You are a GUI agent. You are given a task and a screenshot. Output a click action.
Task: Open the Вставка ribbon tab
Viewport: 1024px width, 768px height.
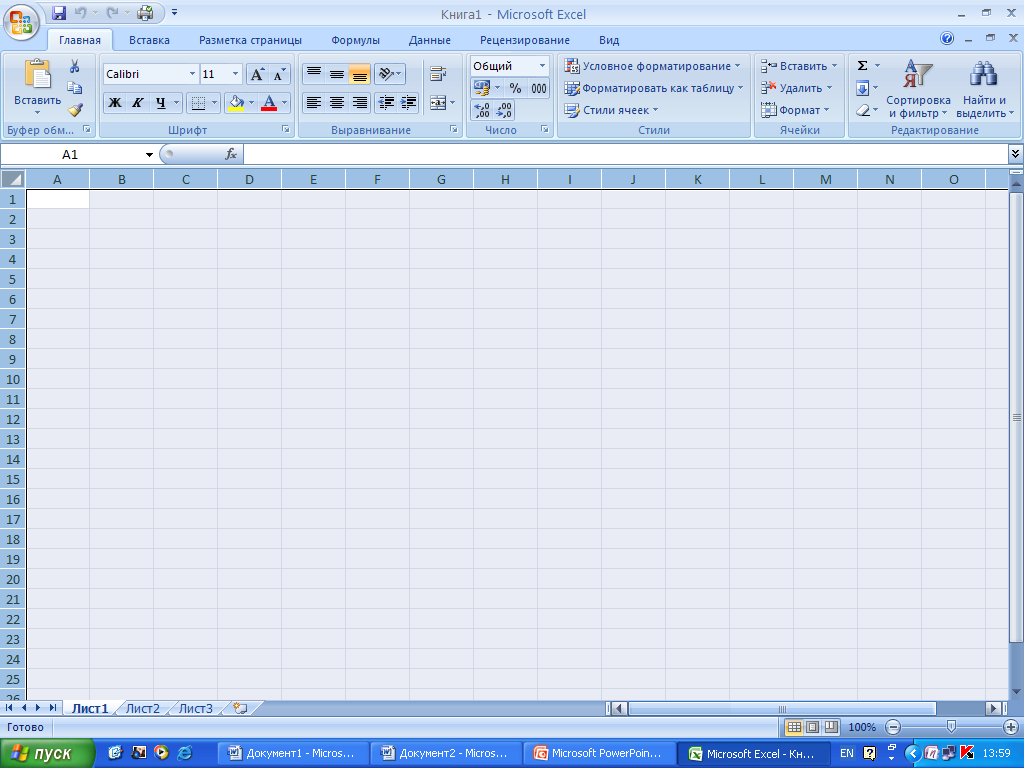149,40
